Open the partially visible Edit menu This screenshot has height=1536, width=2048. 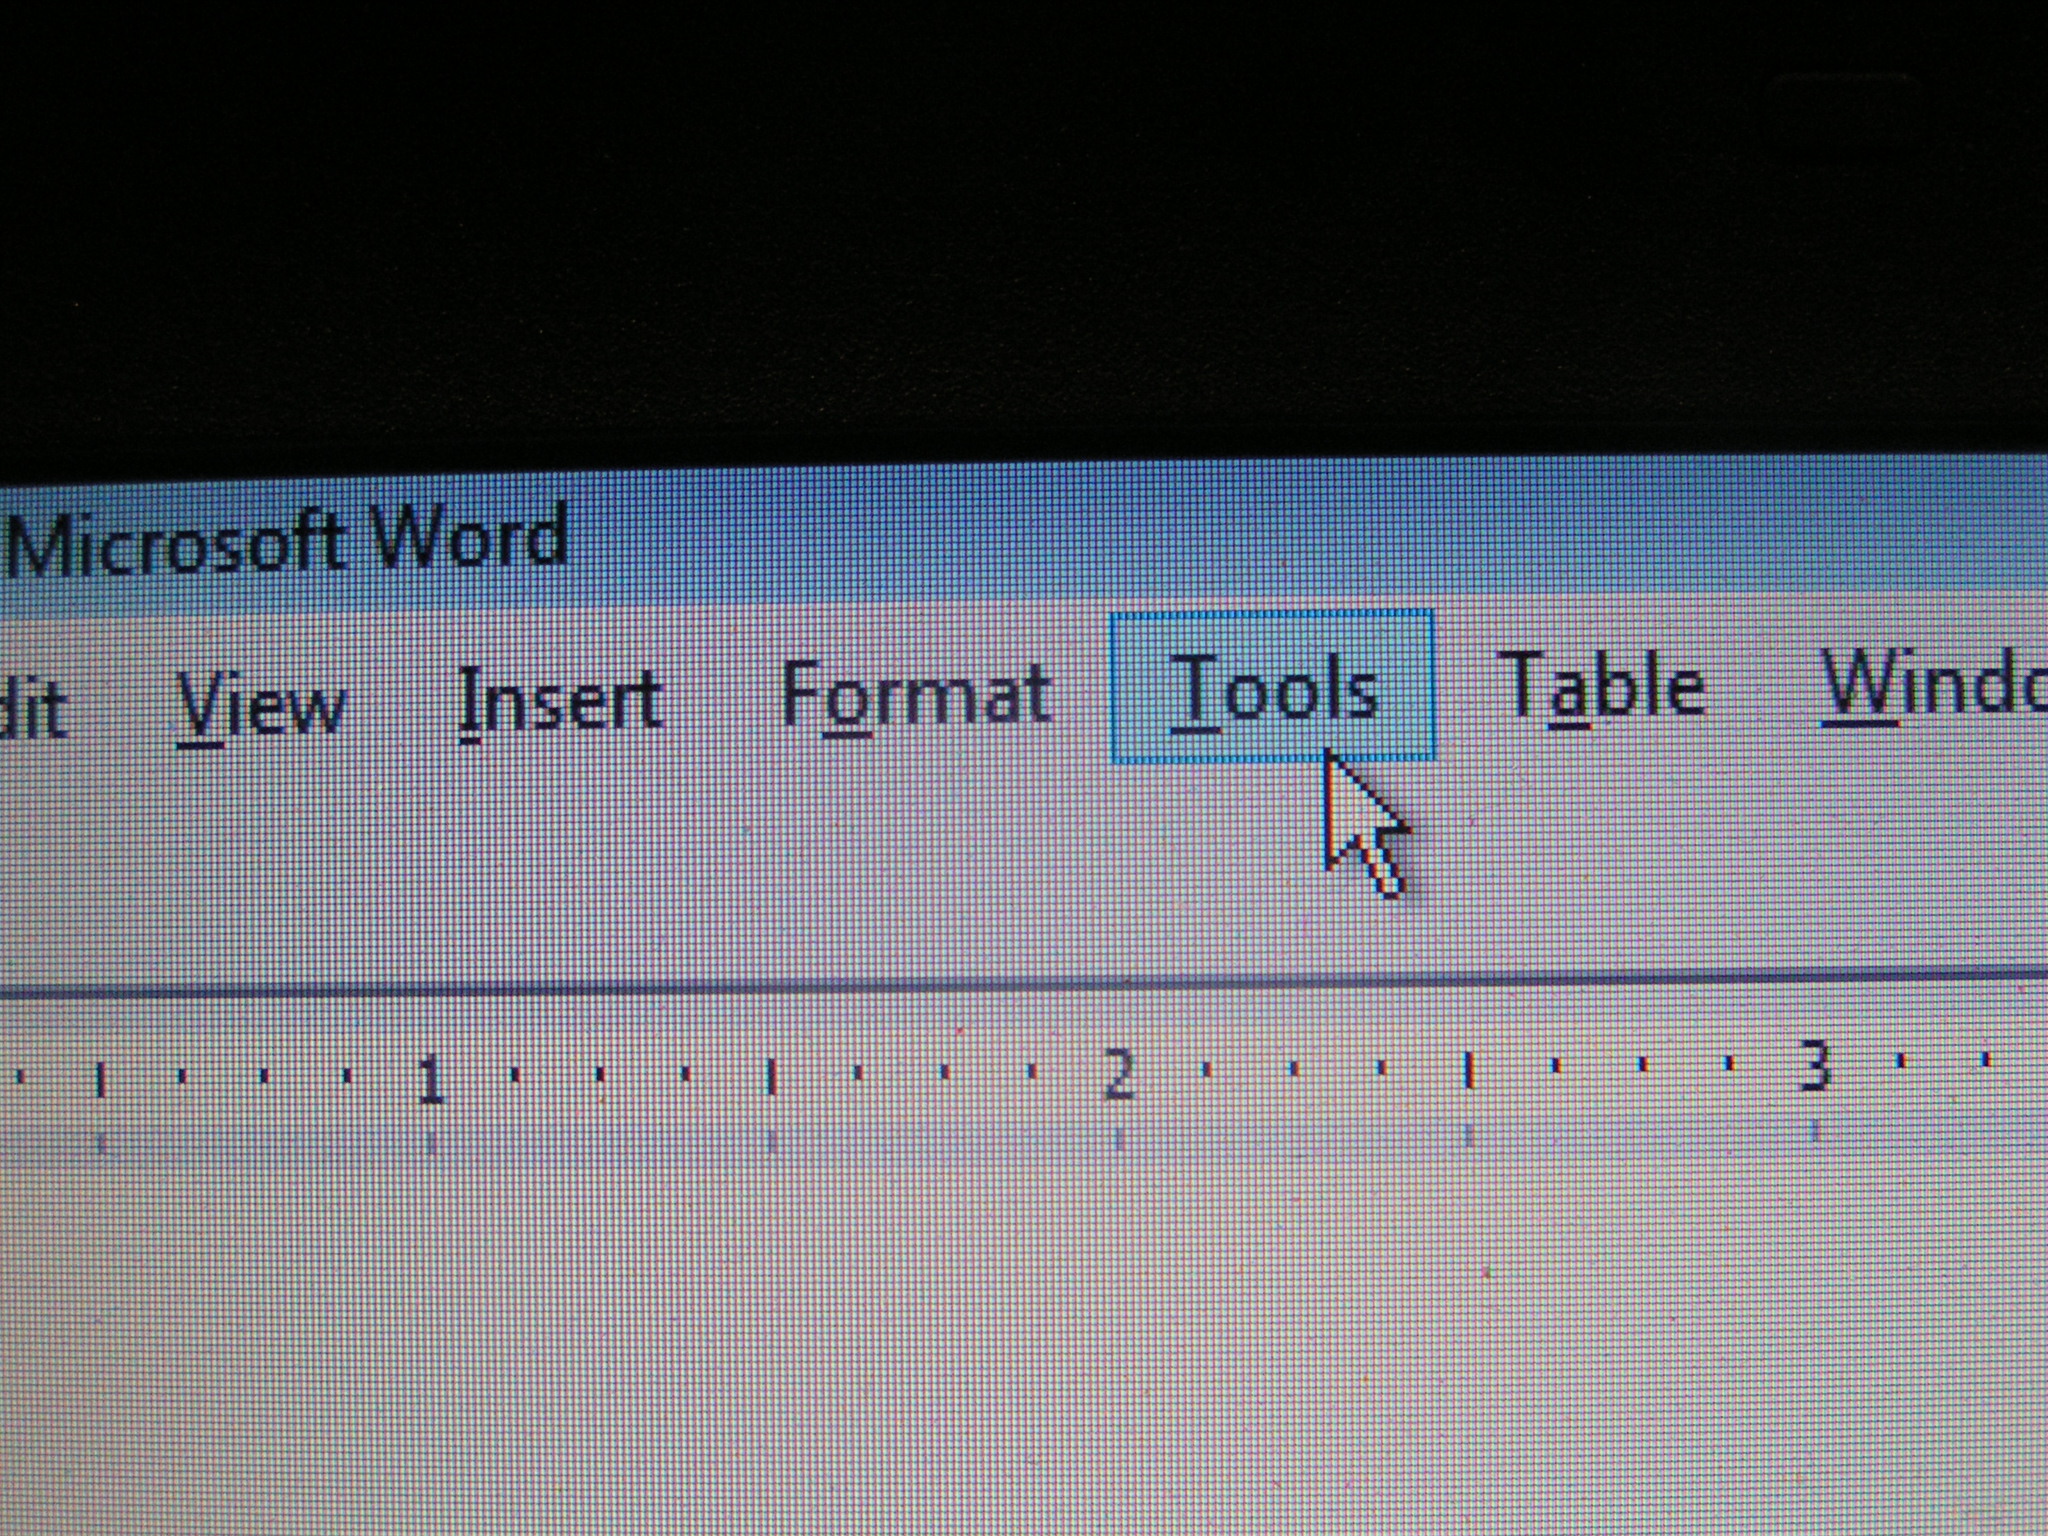32,708
